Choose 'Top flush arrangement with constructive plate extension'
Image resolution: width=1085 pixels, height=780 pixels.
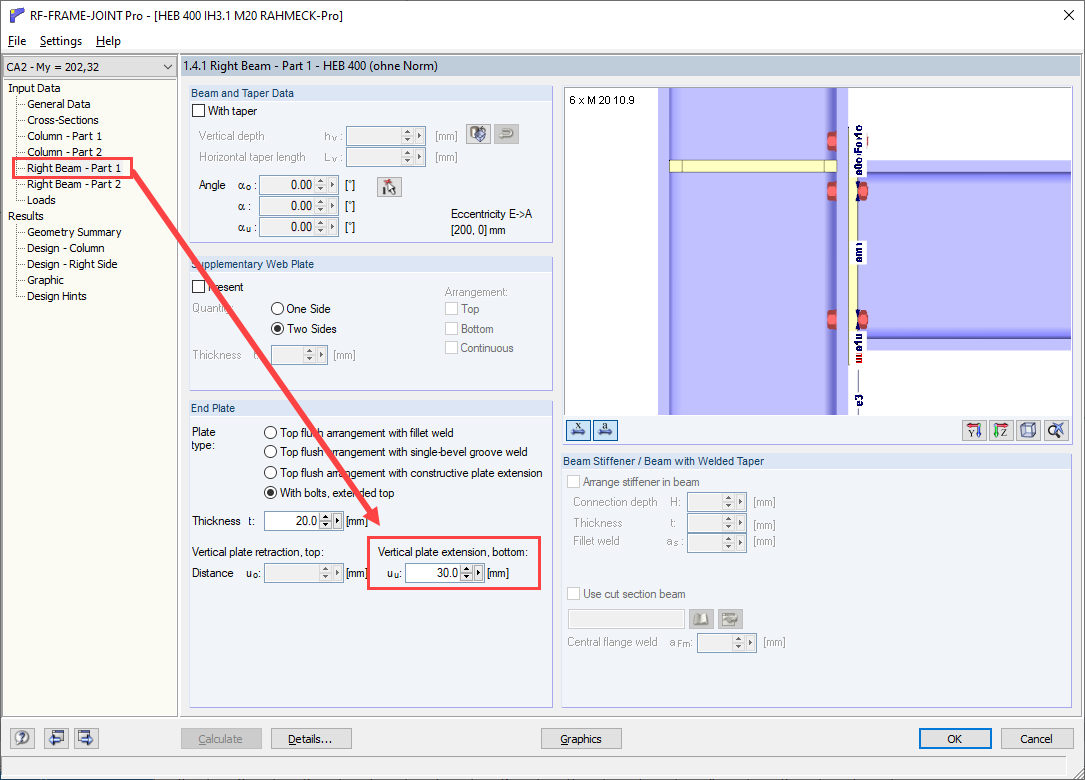click(x=271, y=473)
